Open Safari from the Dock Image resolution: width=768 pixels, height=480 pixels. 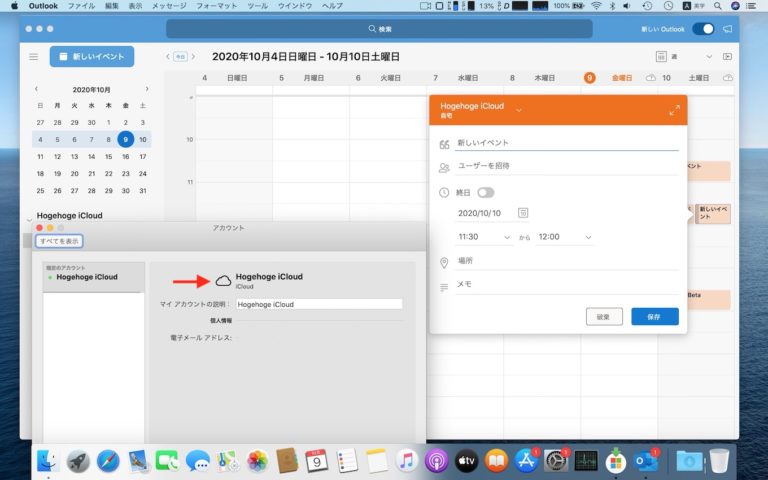click(x=108, y=461)
